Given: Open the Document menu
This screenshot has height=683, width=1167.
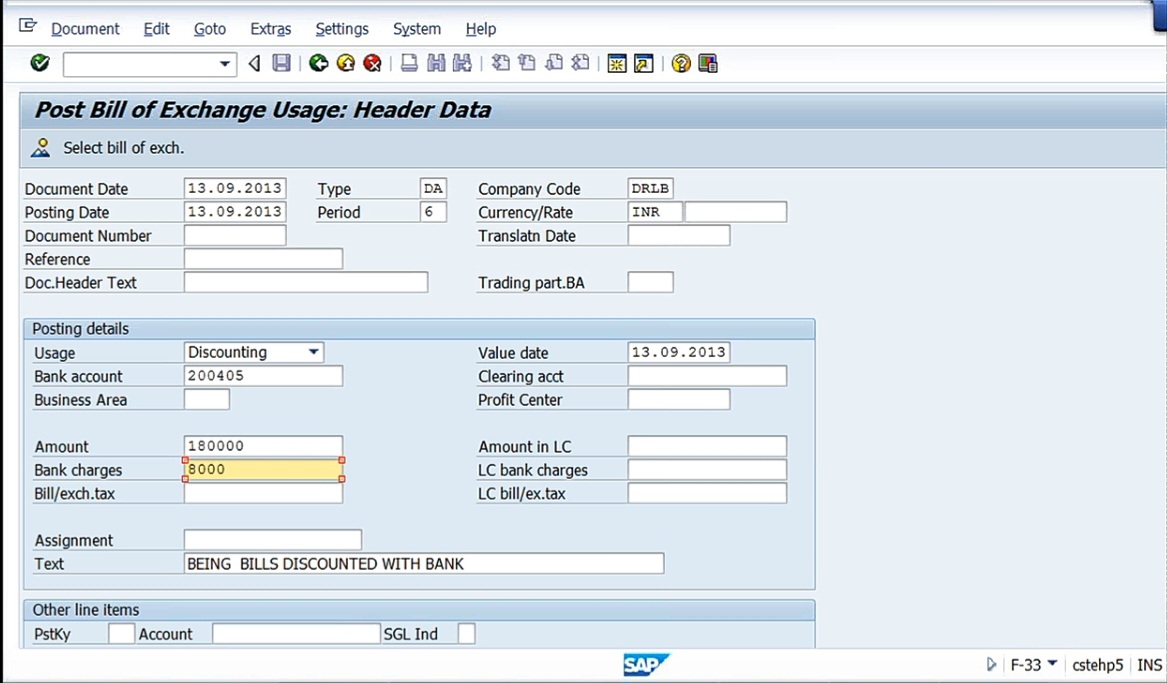Looking at the screenshot, I should [85, 29].
